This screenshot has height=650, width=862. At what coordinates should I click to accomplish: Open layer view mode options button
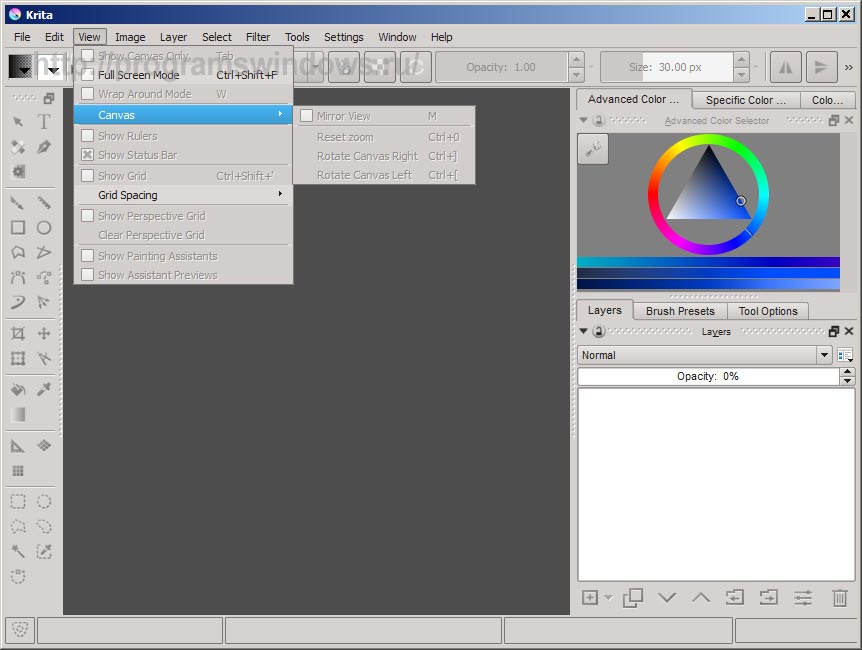pyautogui.click(x=845, y=355)
